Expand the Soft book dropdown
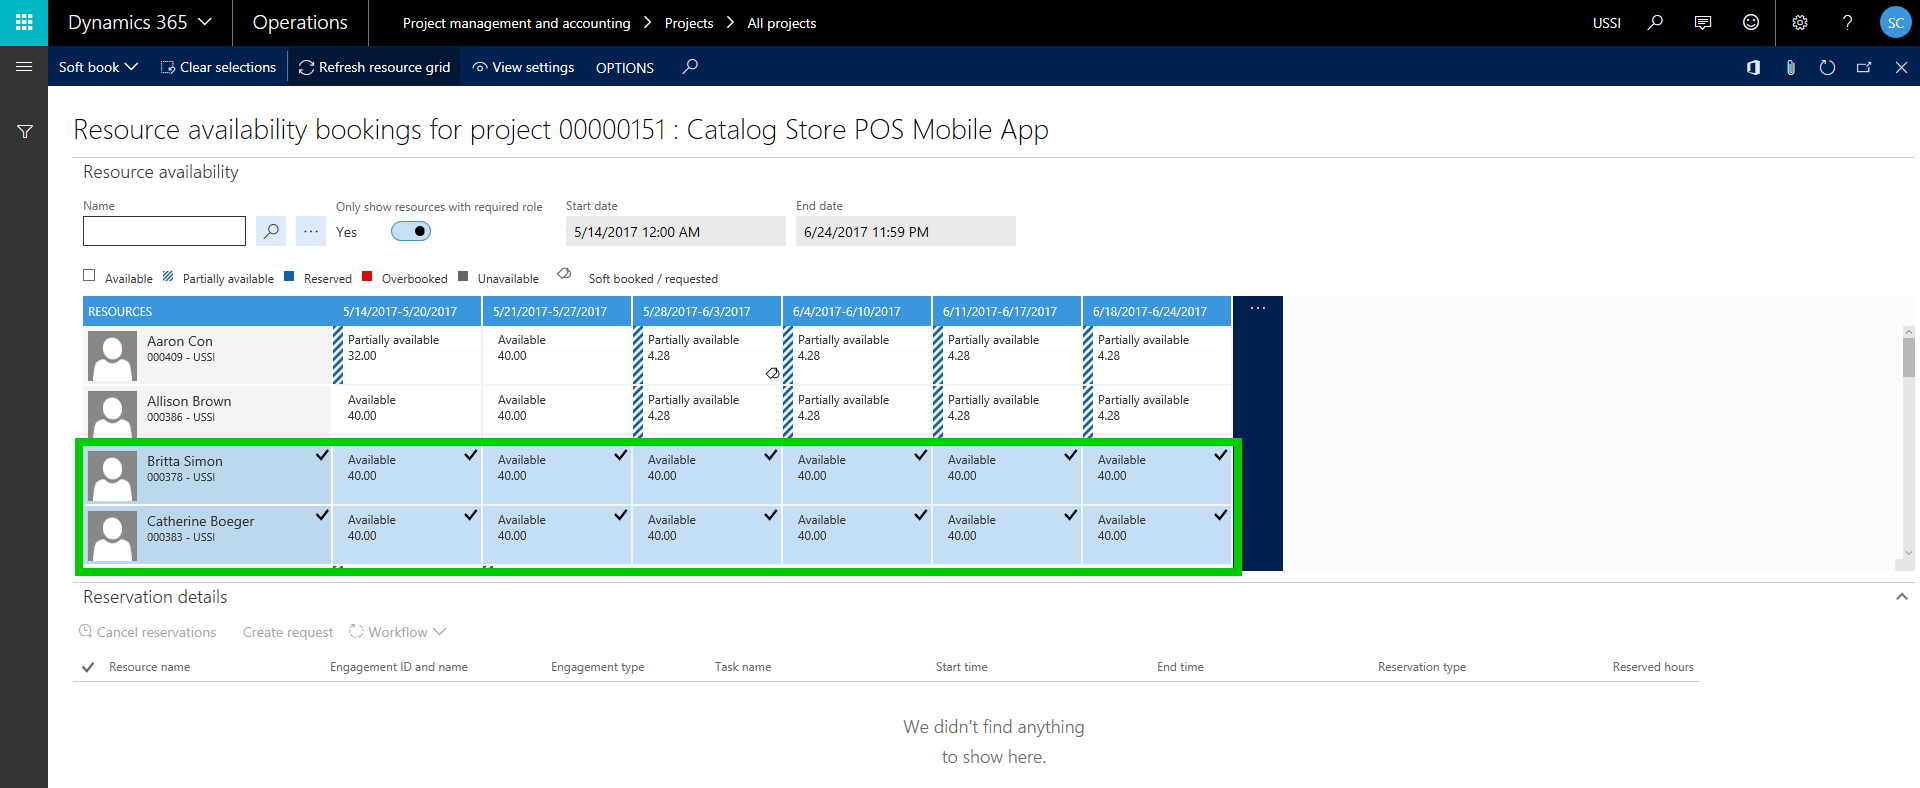 (98, 67)
